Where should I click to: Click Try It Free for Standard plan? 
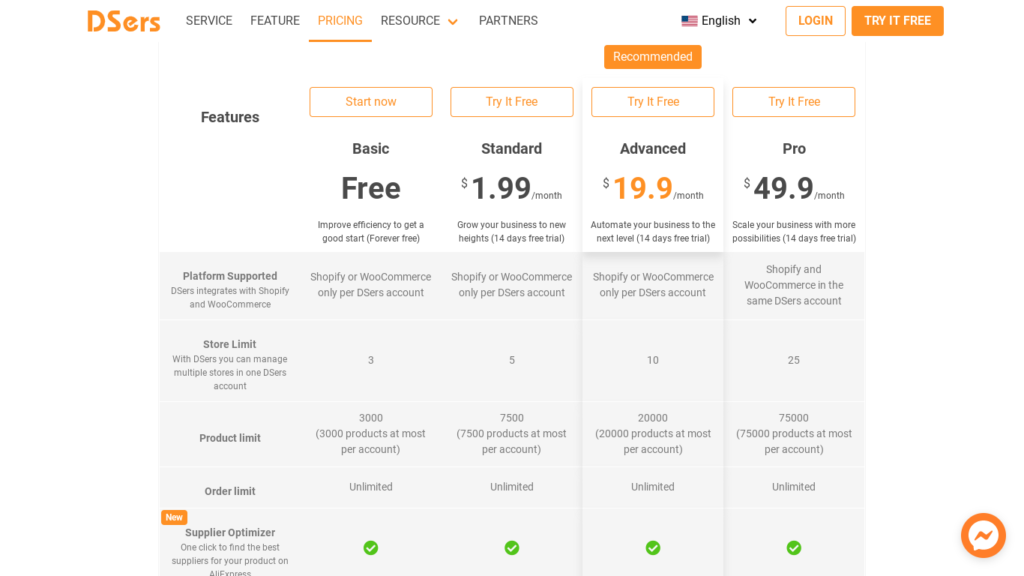coord(511,102)
